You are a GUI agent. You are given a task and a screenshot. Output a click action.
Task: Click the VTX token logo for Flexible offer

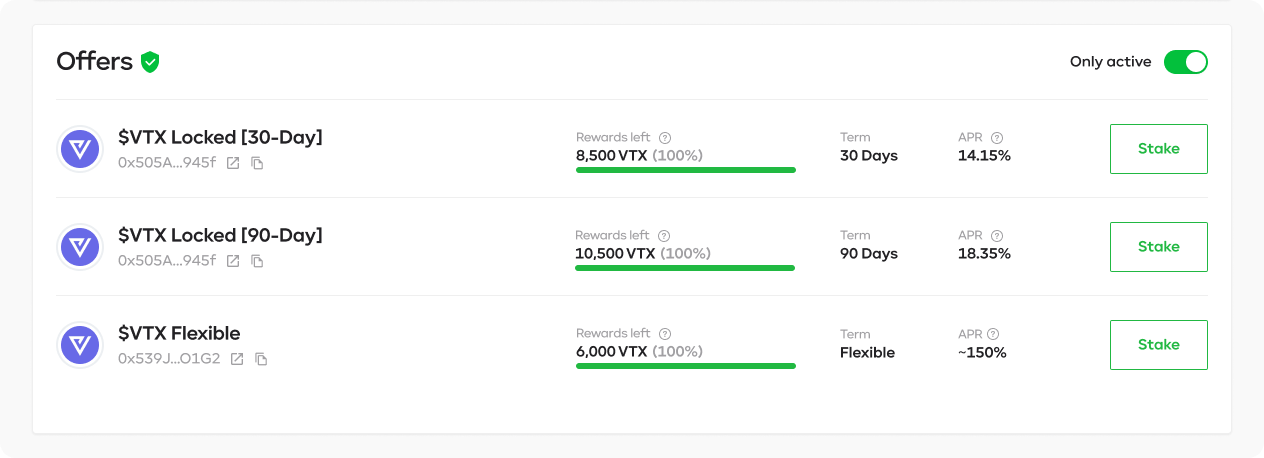(x=80, y=345)
